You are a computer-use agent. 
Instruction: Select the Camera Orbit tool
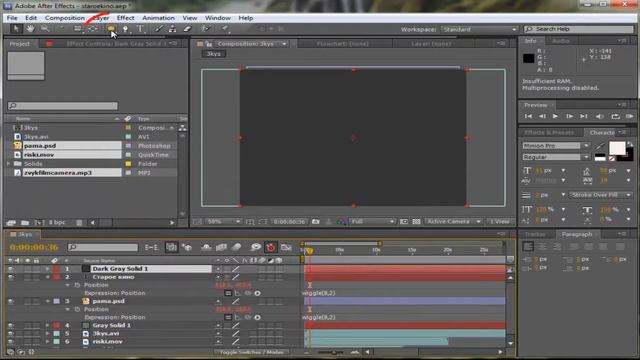78,29
